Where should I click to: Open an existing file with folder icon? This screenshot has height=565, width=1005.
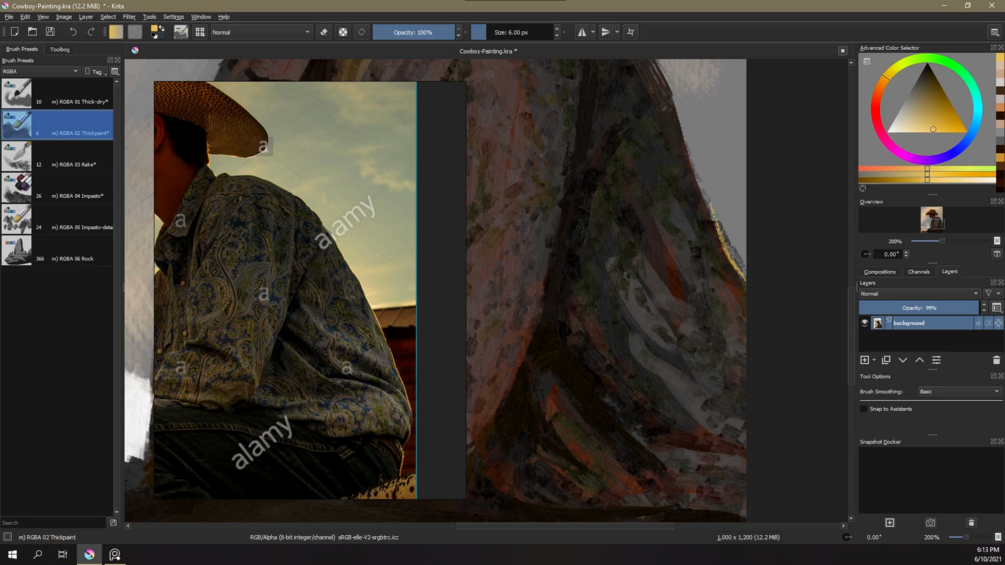[x=32, y=31]
